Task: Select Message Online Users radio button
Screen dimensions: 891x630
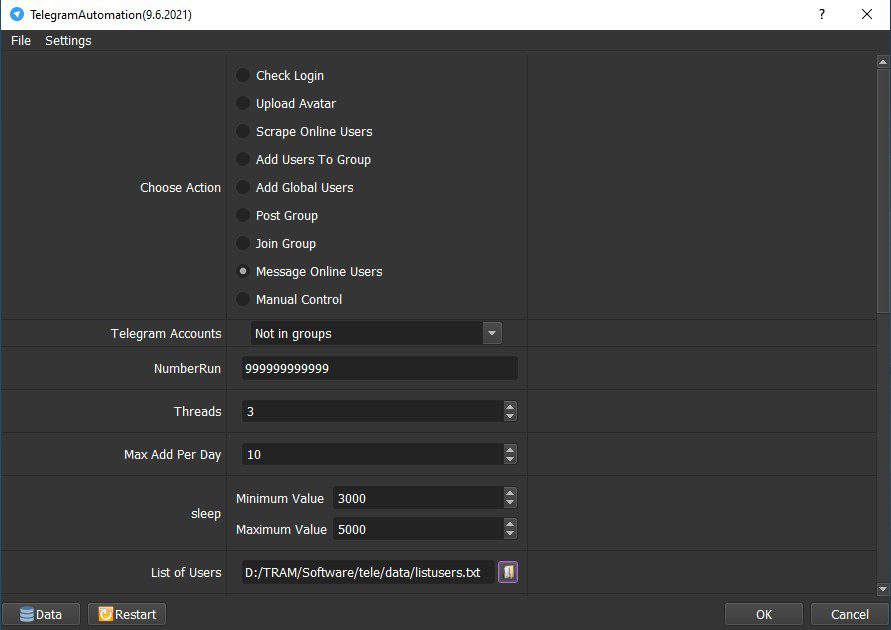Action: click(310, 271)
